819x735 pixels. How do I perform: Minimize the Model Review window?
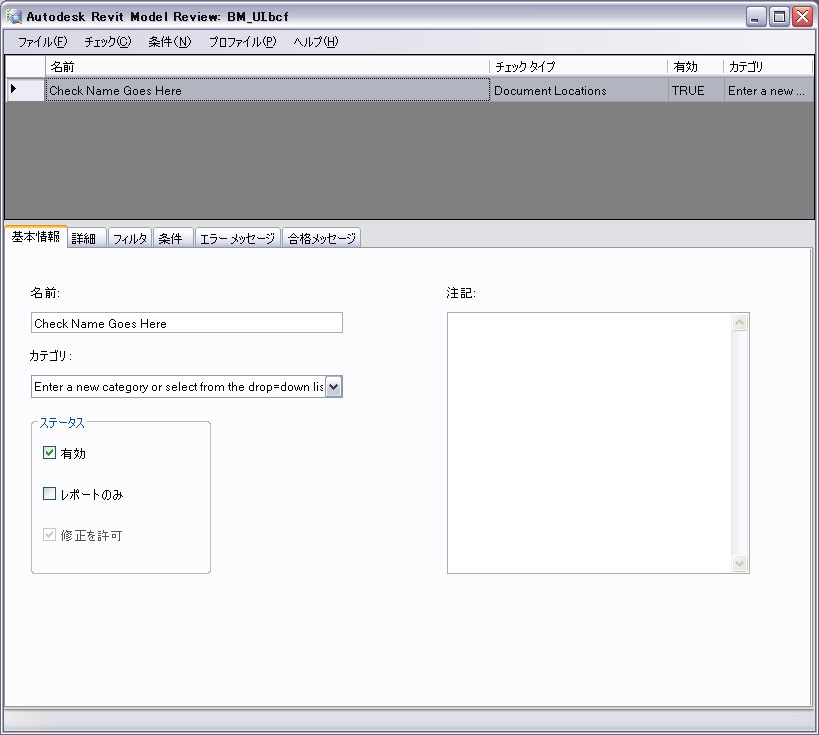coord(755,17)
